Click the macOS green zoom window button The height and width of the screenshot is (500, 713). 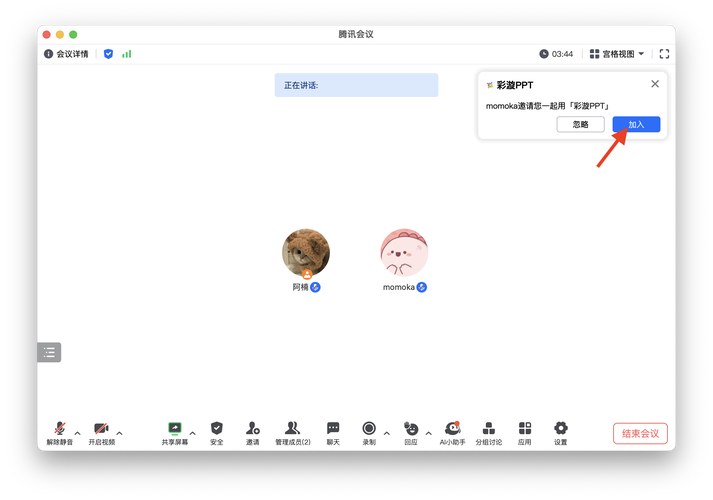(73, 35)
